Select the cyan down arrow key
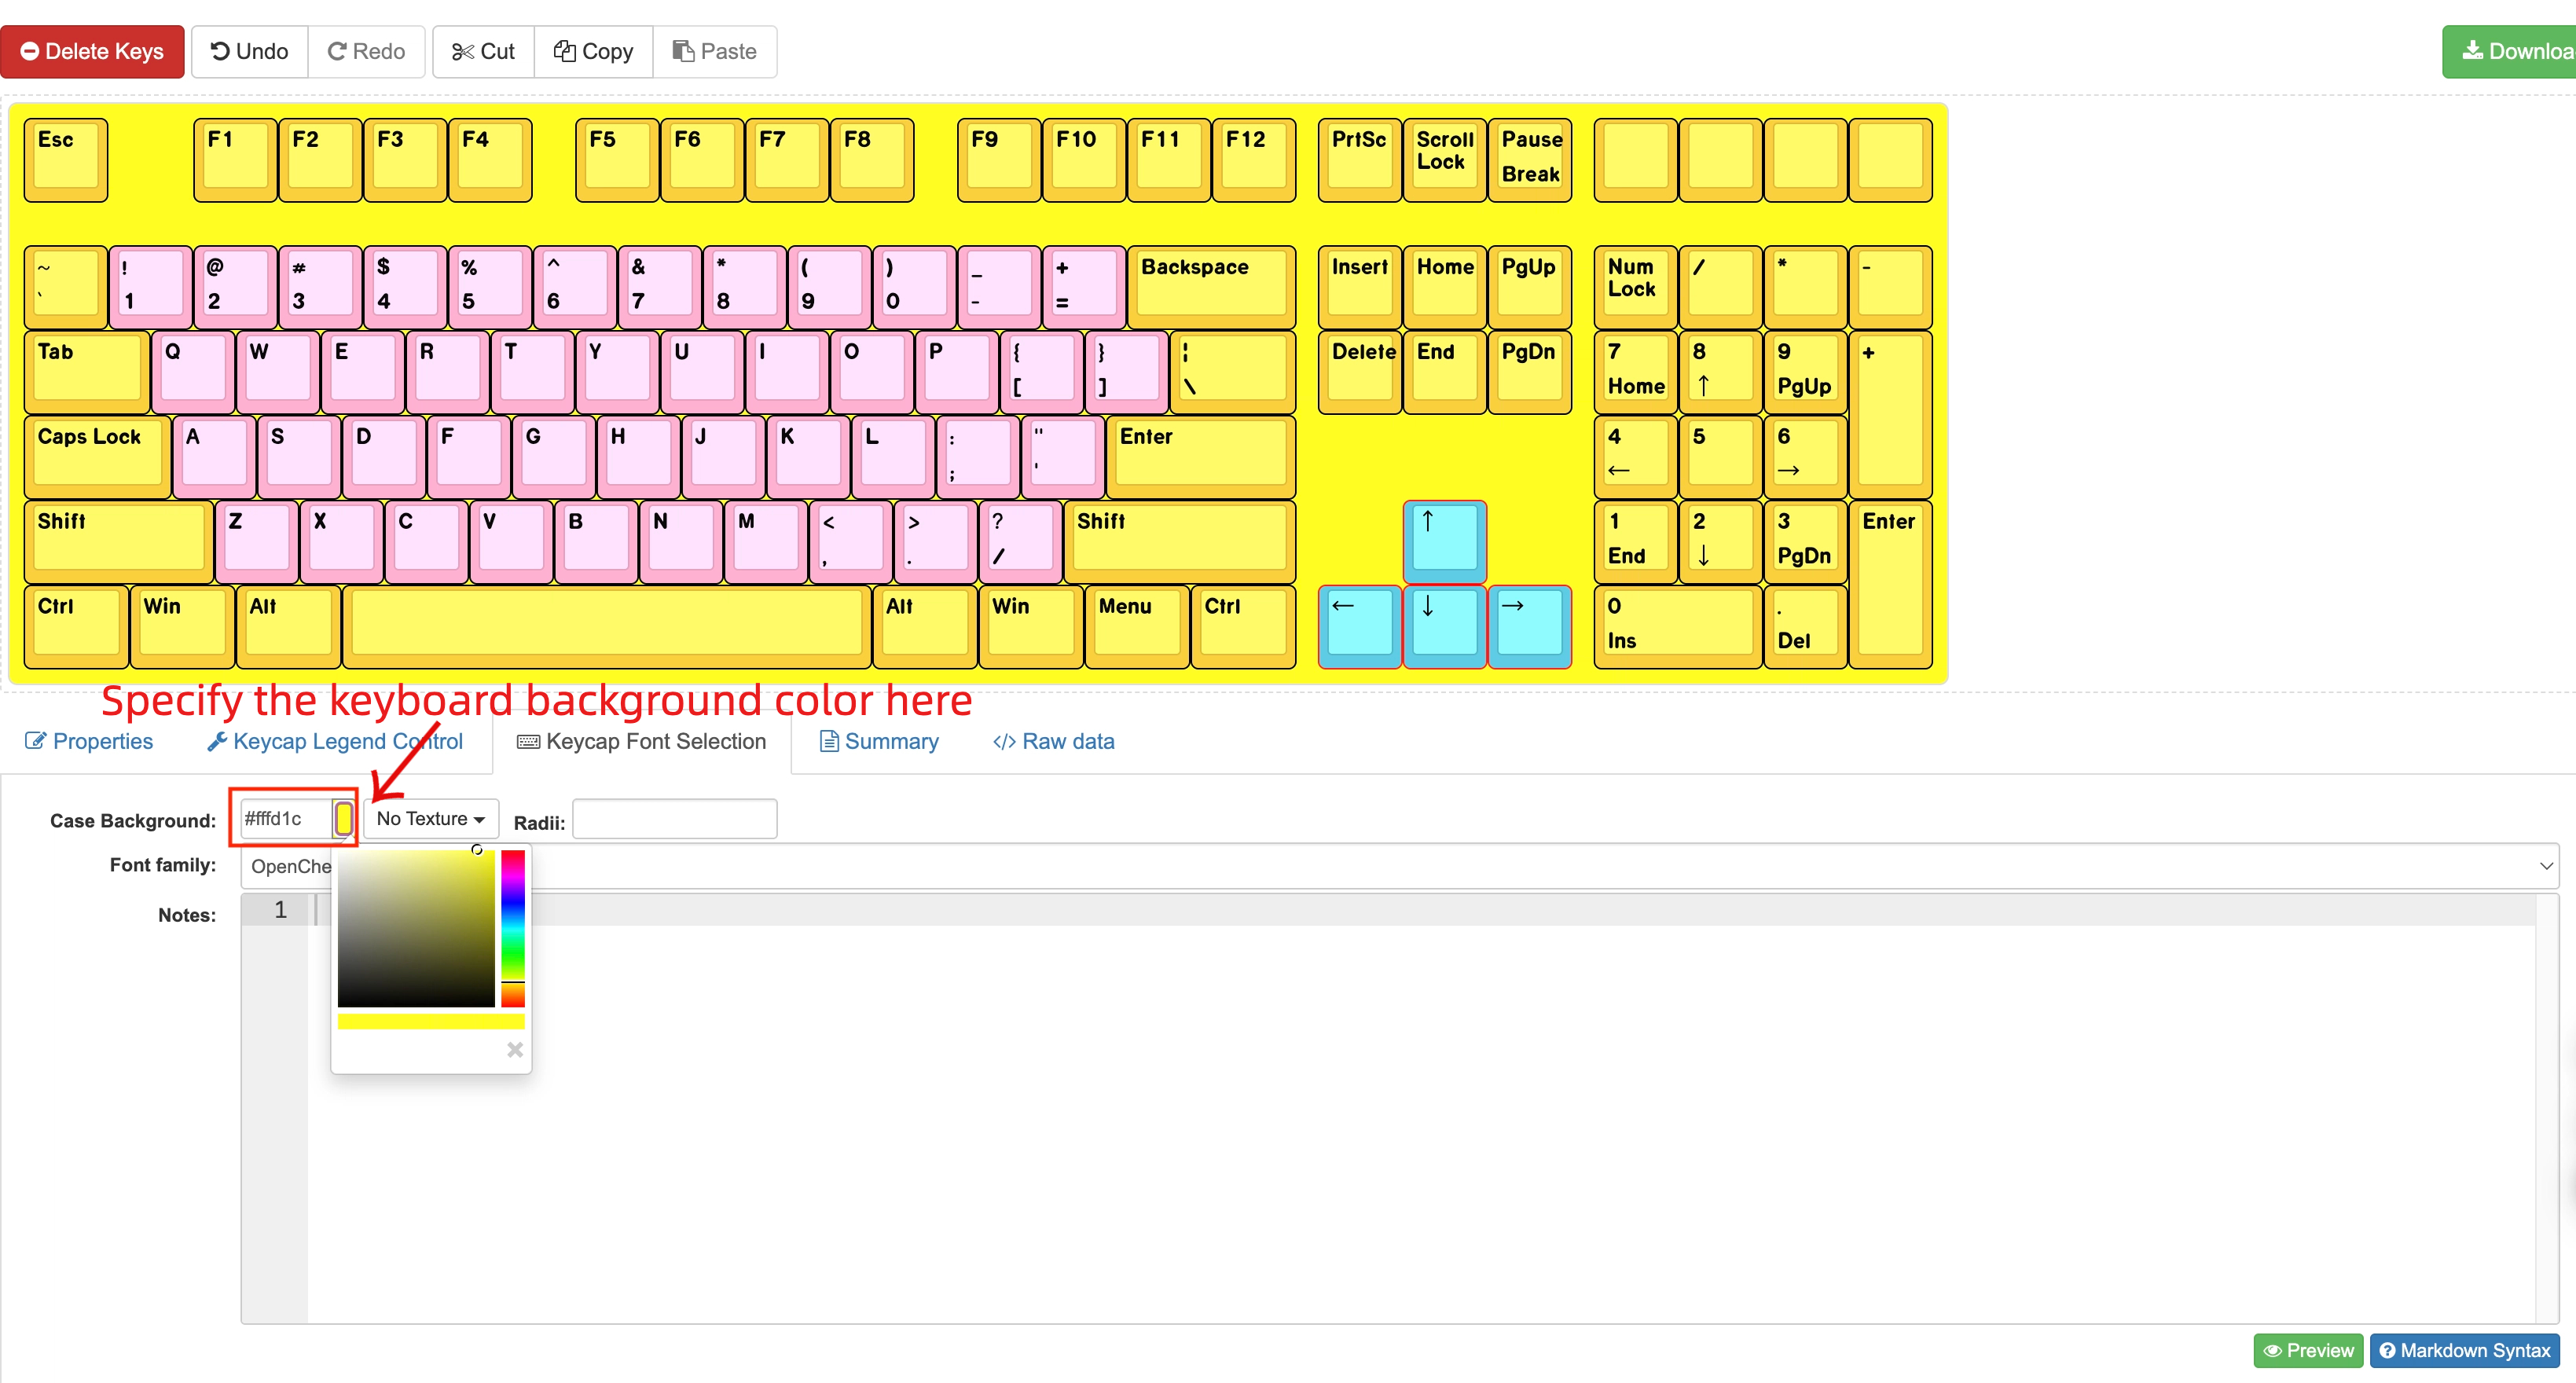Image resolution: width=2576 pixels, height=1383 pixels. (1445, 627)
